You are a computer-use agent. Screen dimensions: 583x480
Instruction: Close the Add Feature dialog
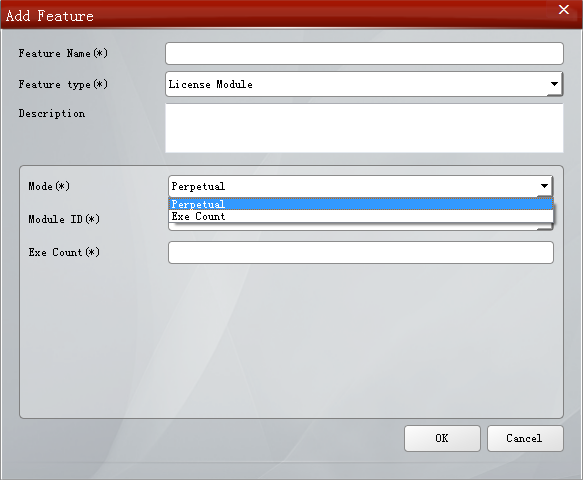(564, 10)
